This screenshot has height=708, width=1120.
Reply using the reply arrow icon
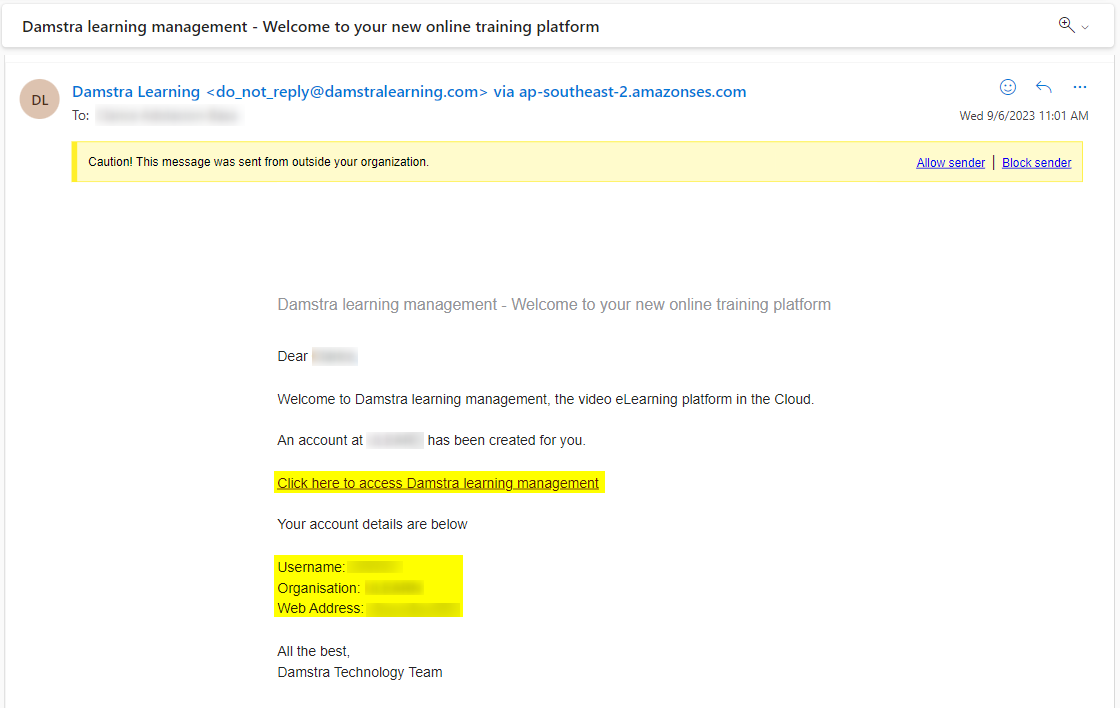pos(1044,87)
